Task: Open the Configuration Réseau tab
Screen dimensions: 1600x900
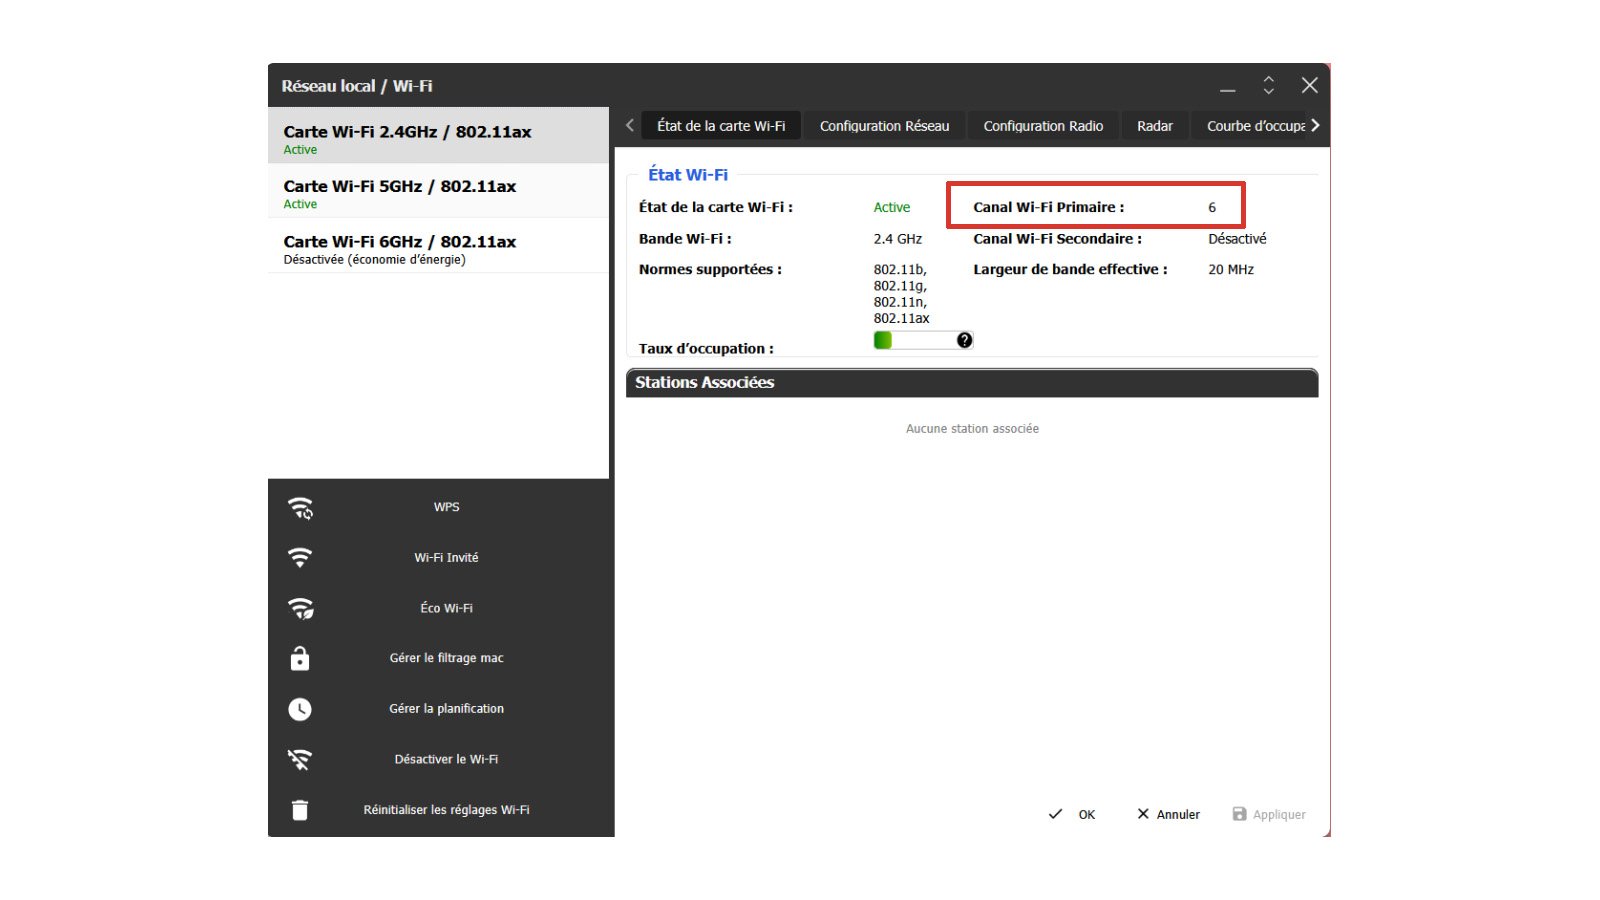Action: 884,126
